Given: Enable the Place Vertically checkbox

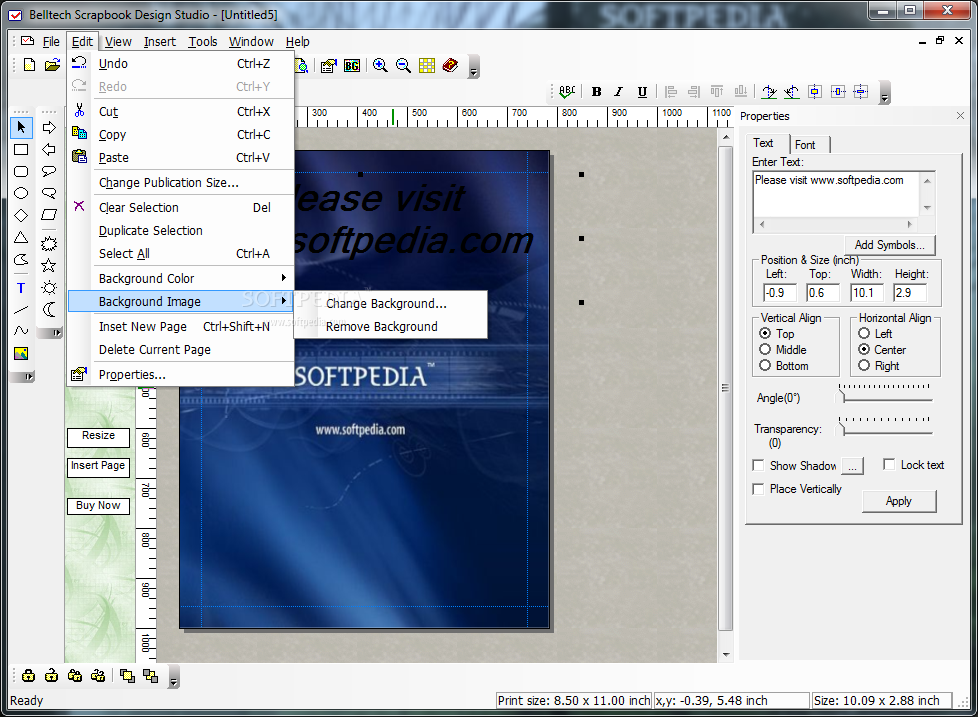Looking at the screenshot, I should pyautogui.click(x=758, y=489).
